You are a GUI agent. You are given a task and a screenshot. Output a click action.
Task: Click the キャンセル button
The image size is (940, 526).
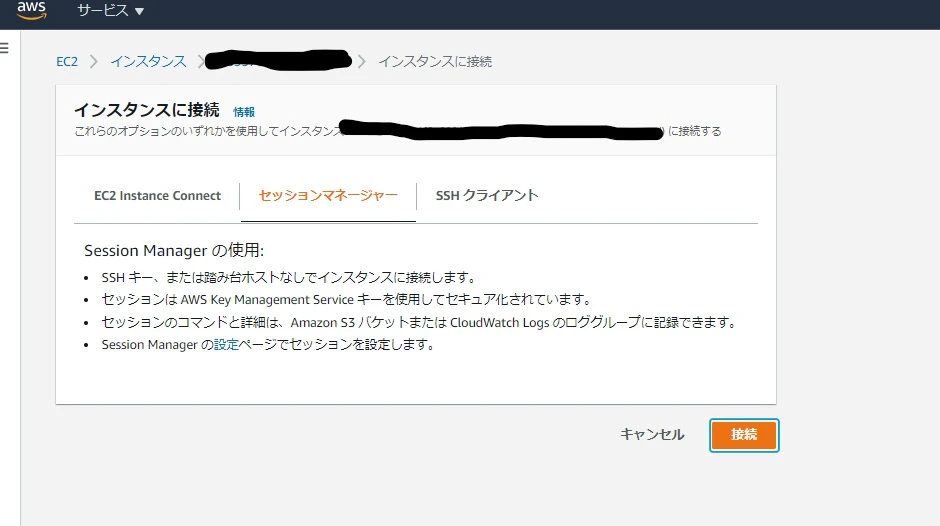coord(652,434)
